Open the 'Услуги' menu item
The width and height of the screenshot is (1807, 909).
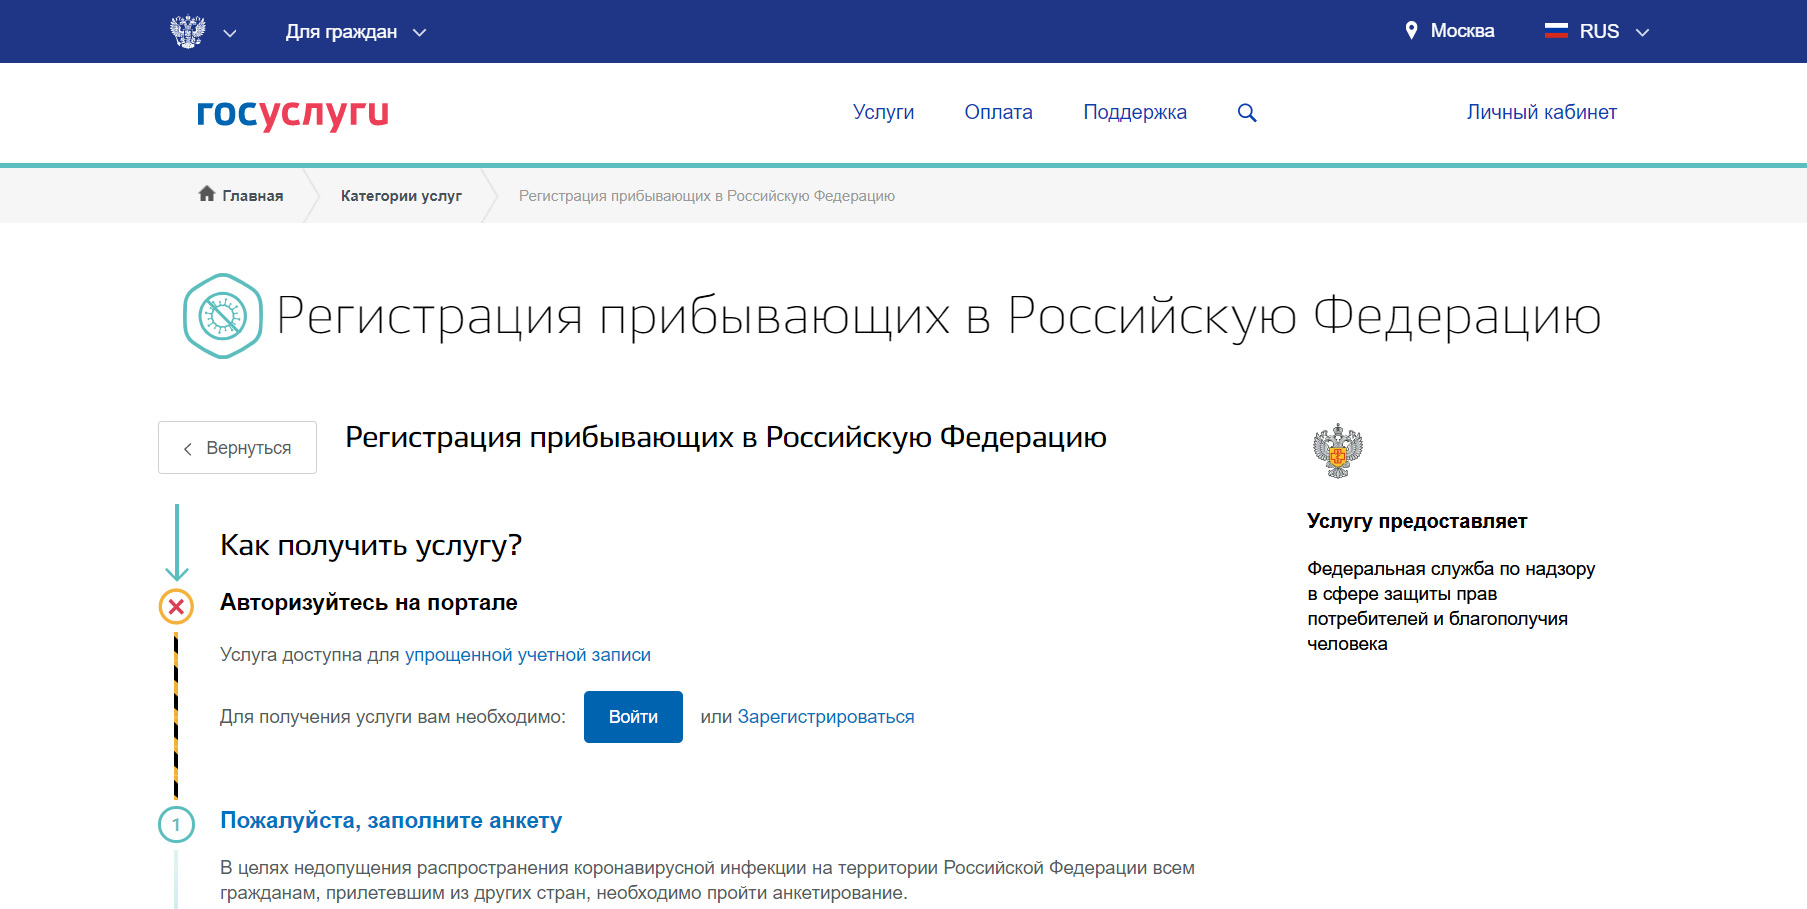(x=883, y=112)
